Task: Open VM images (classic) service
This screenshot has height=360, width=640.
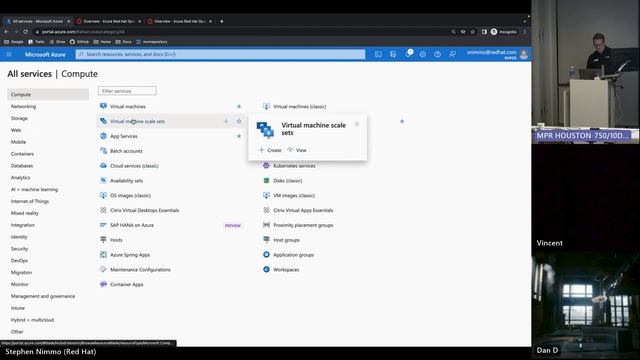Action: tap(294, 196)
